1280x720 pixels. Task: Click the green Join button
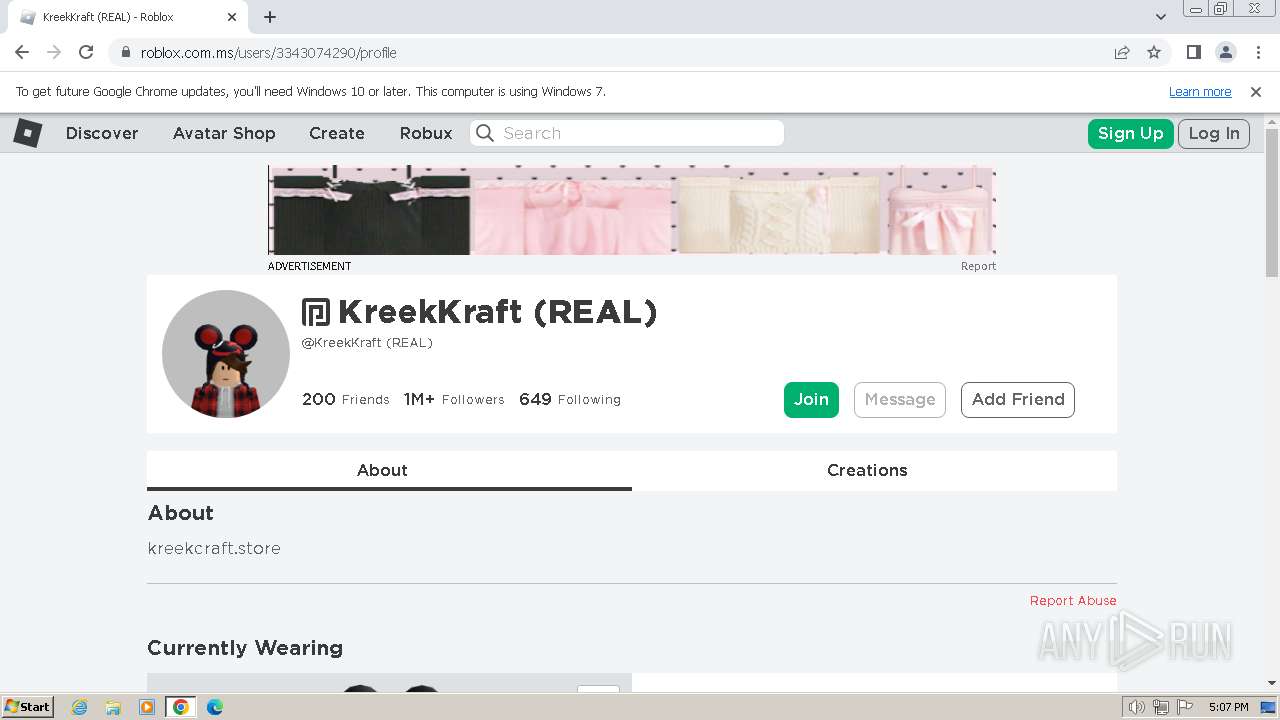(811, 399)
